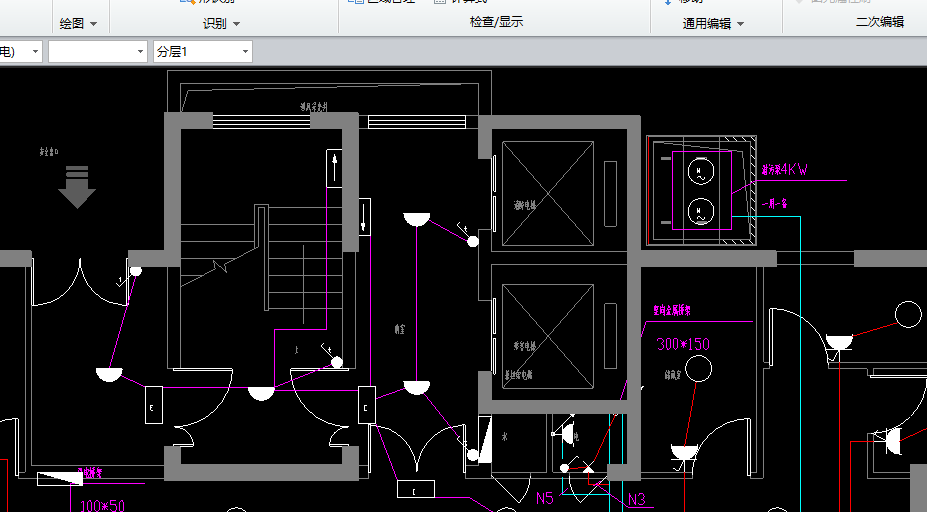Select the magenta 4KW pump label
Viewport: 927px width, 512px height.
tap(785, 170)
